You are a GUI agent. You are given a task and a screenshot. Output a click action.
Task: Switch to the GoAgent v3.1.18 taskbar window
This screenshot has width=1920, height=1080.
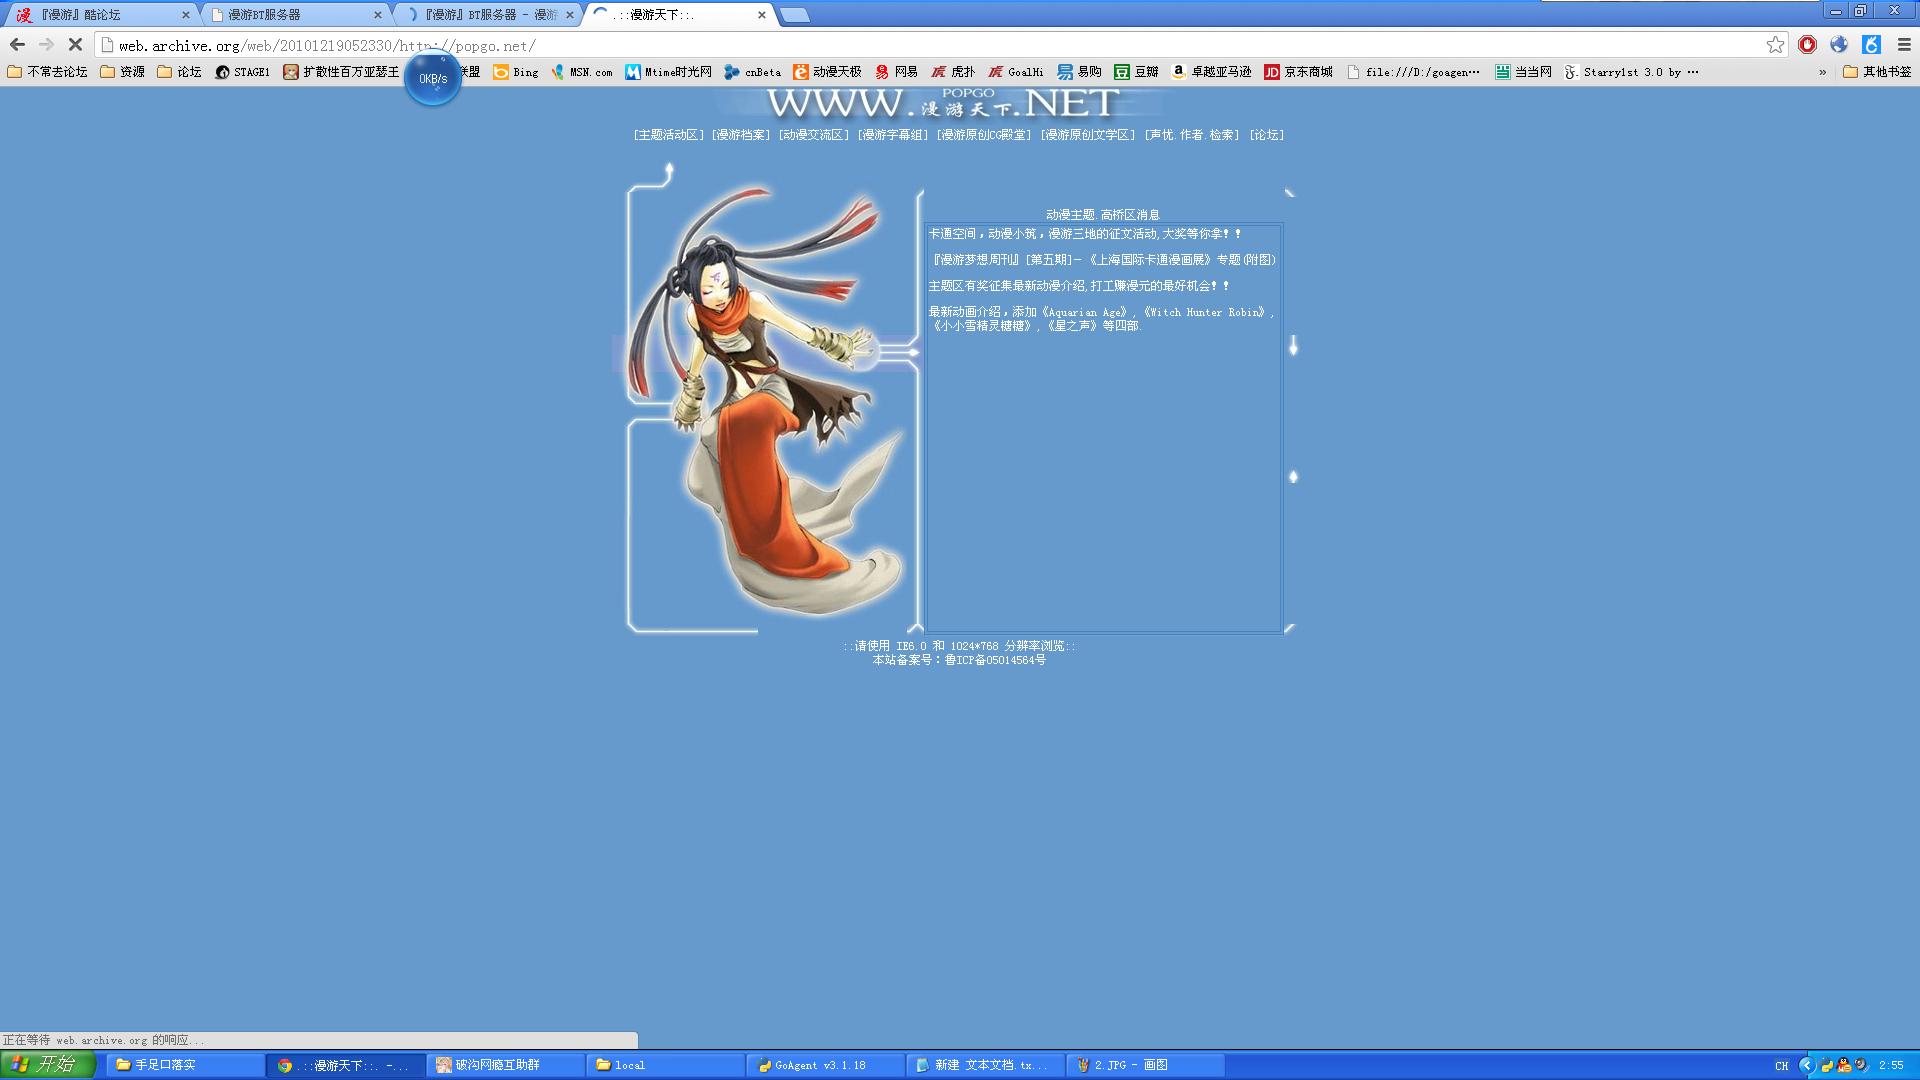[826, 1065]
